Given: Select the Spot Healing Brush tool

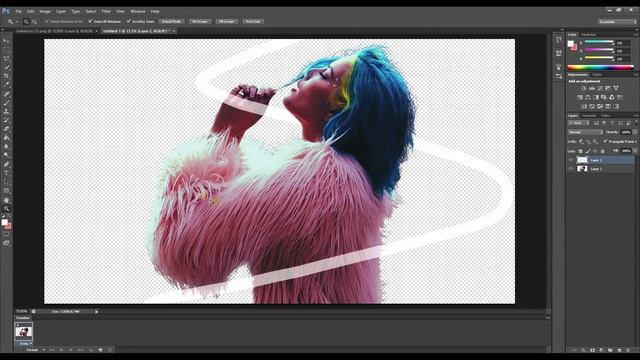Looking at the screenshot, I should point(6,94).
